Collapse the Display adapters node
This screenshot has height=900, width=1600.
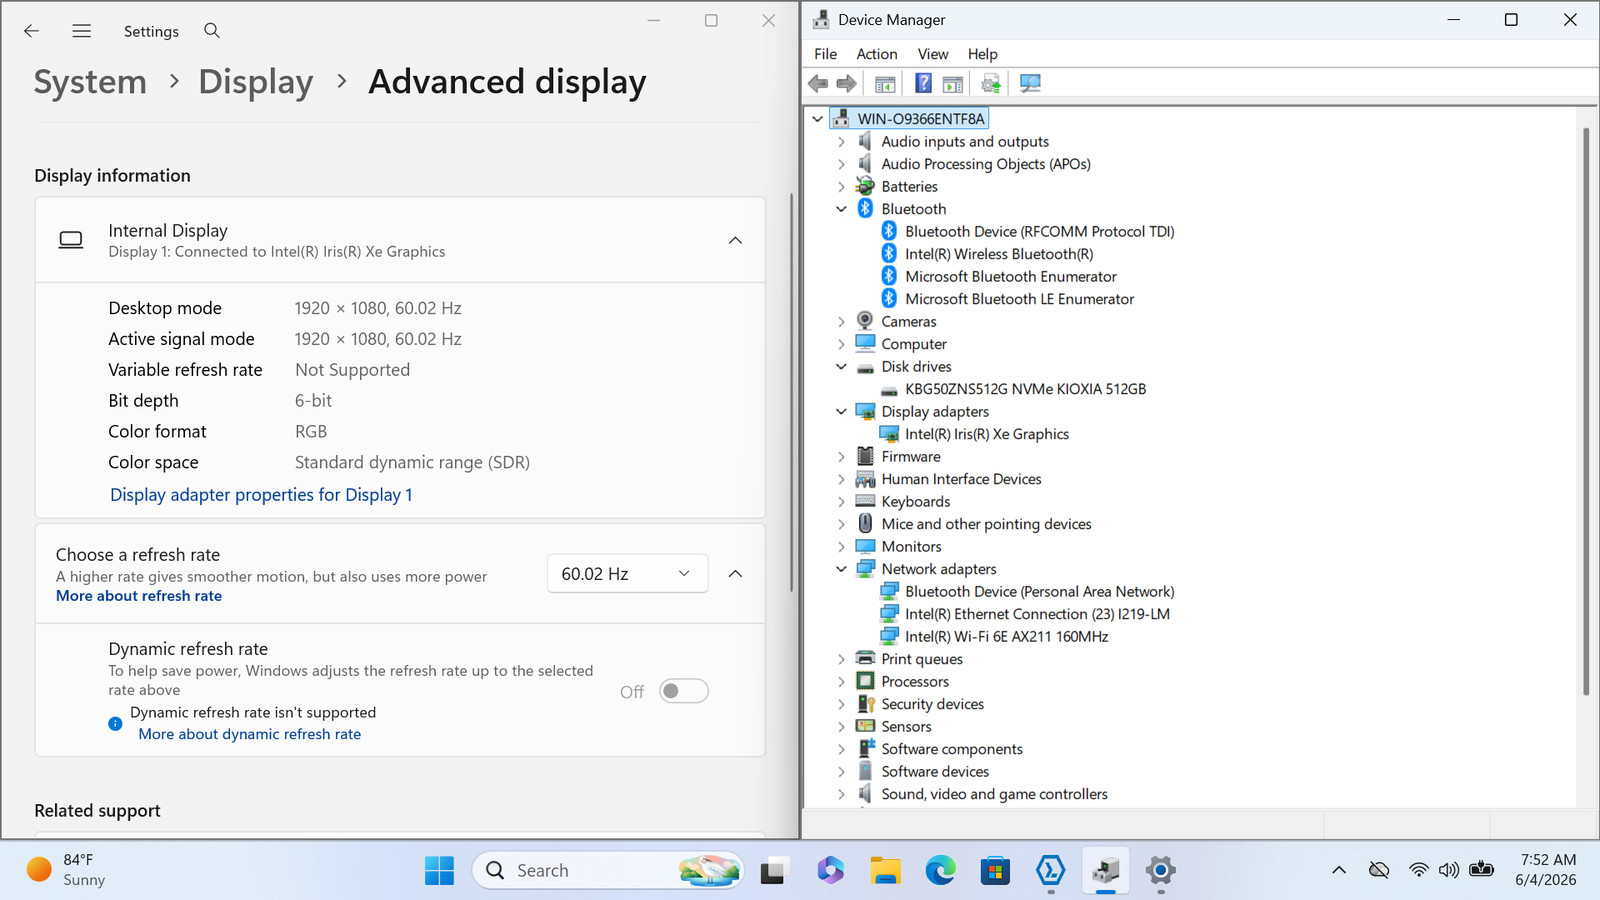click(x=841, y=412)
